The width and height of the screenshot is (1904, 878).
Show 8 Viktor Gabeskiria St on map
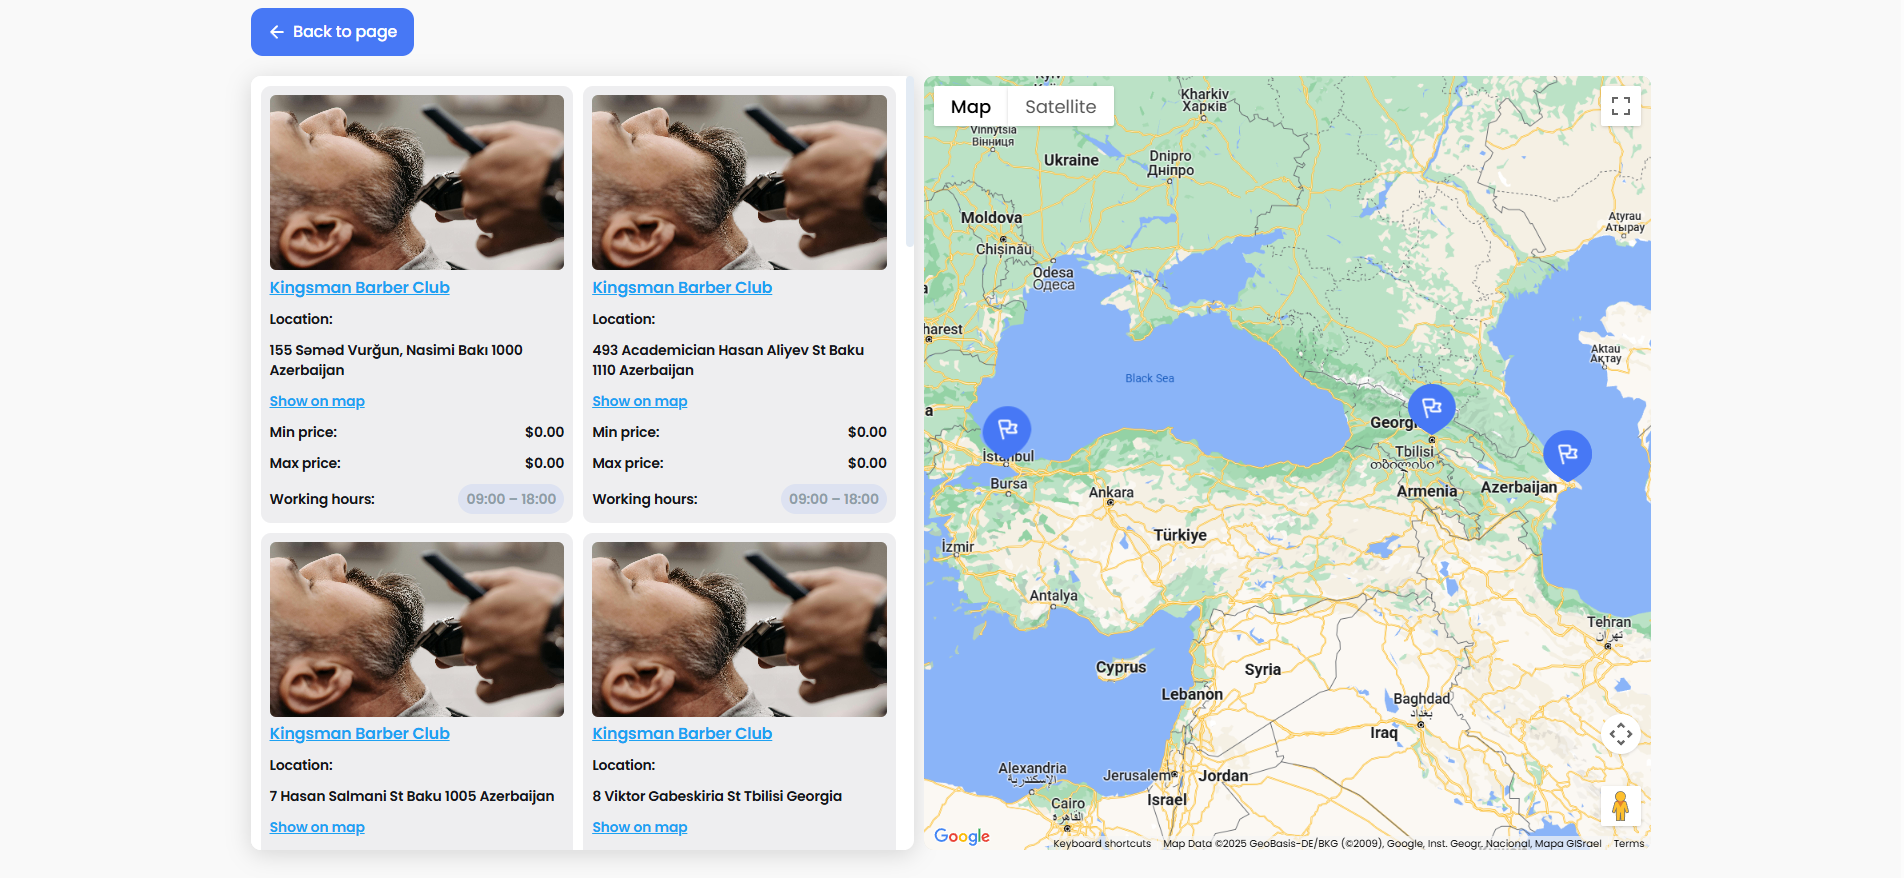pos(640,827)
